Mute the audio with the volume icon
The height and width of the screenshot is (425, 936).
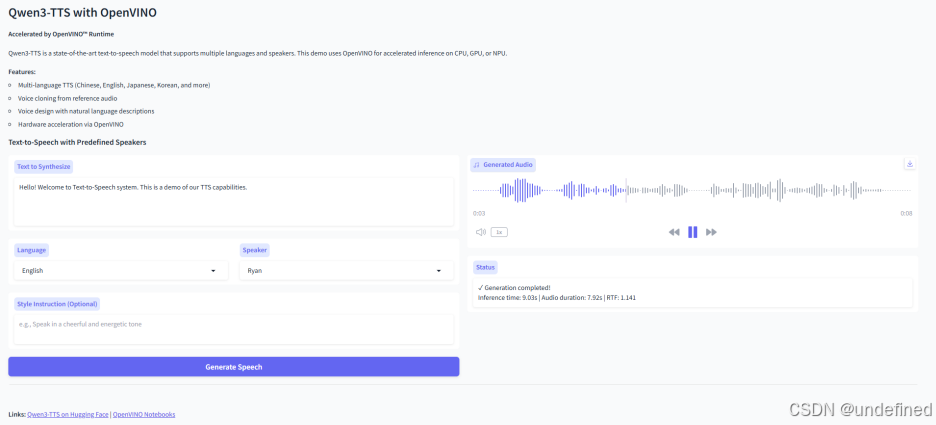[481, 232]
